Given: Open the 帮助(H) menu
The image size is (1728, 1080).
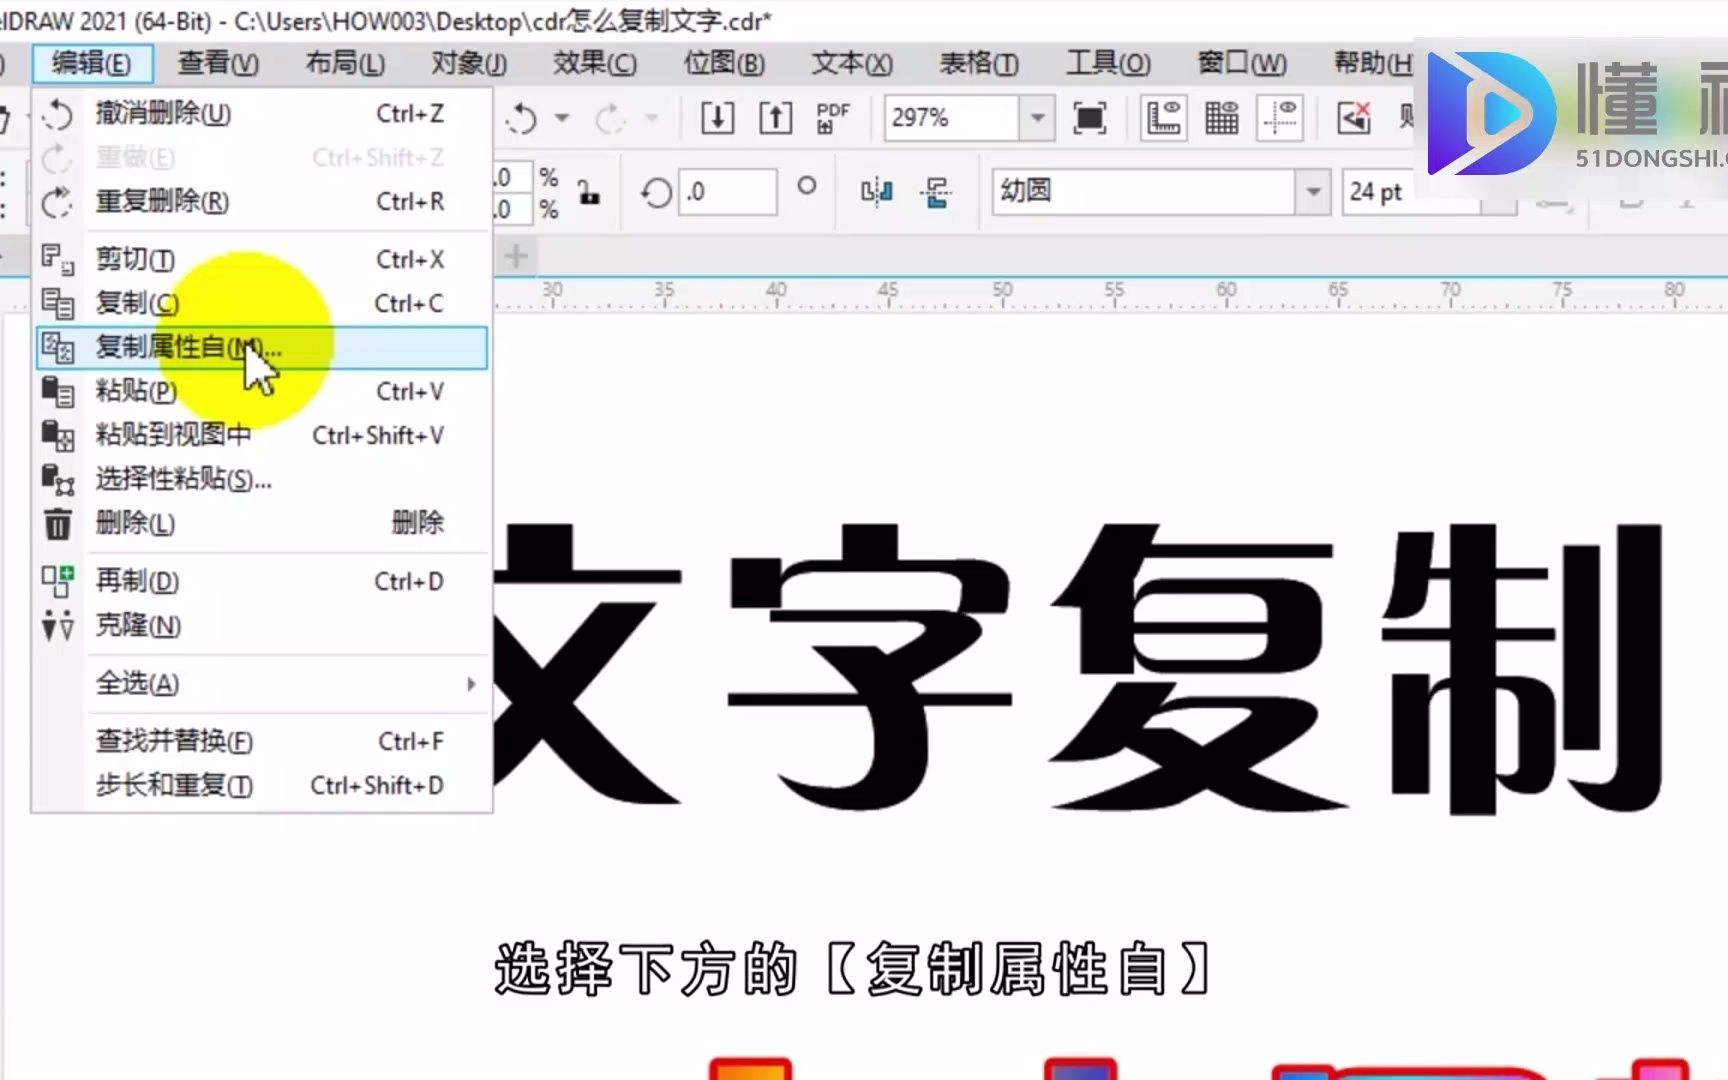Looking at the screenshot, I should [x=1372, y=63].
